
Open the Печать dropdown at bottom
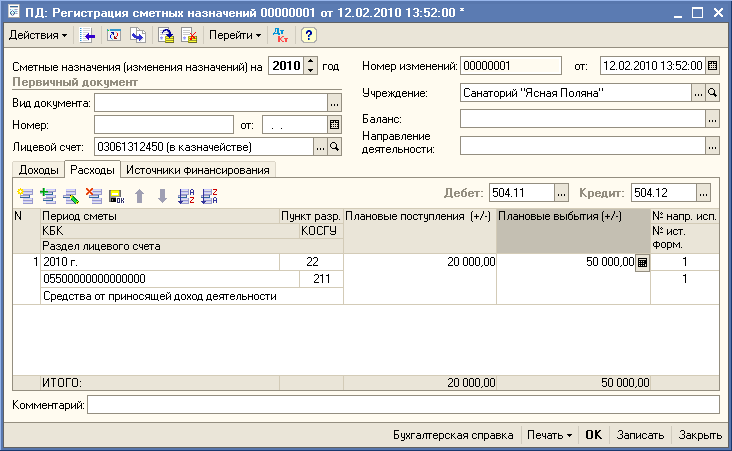pos(550,435)
